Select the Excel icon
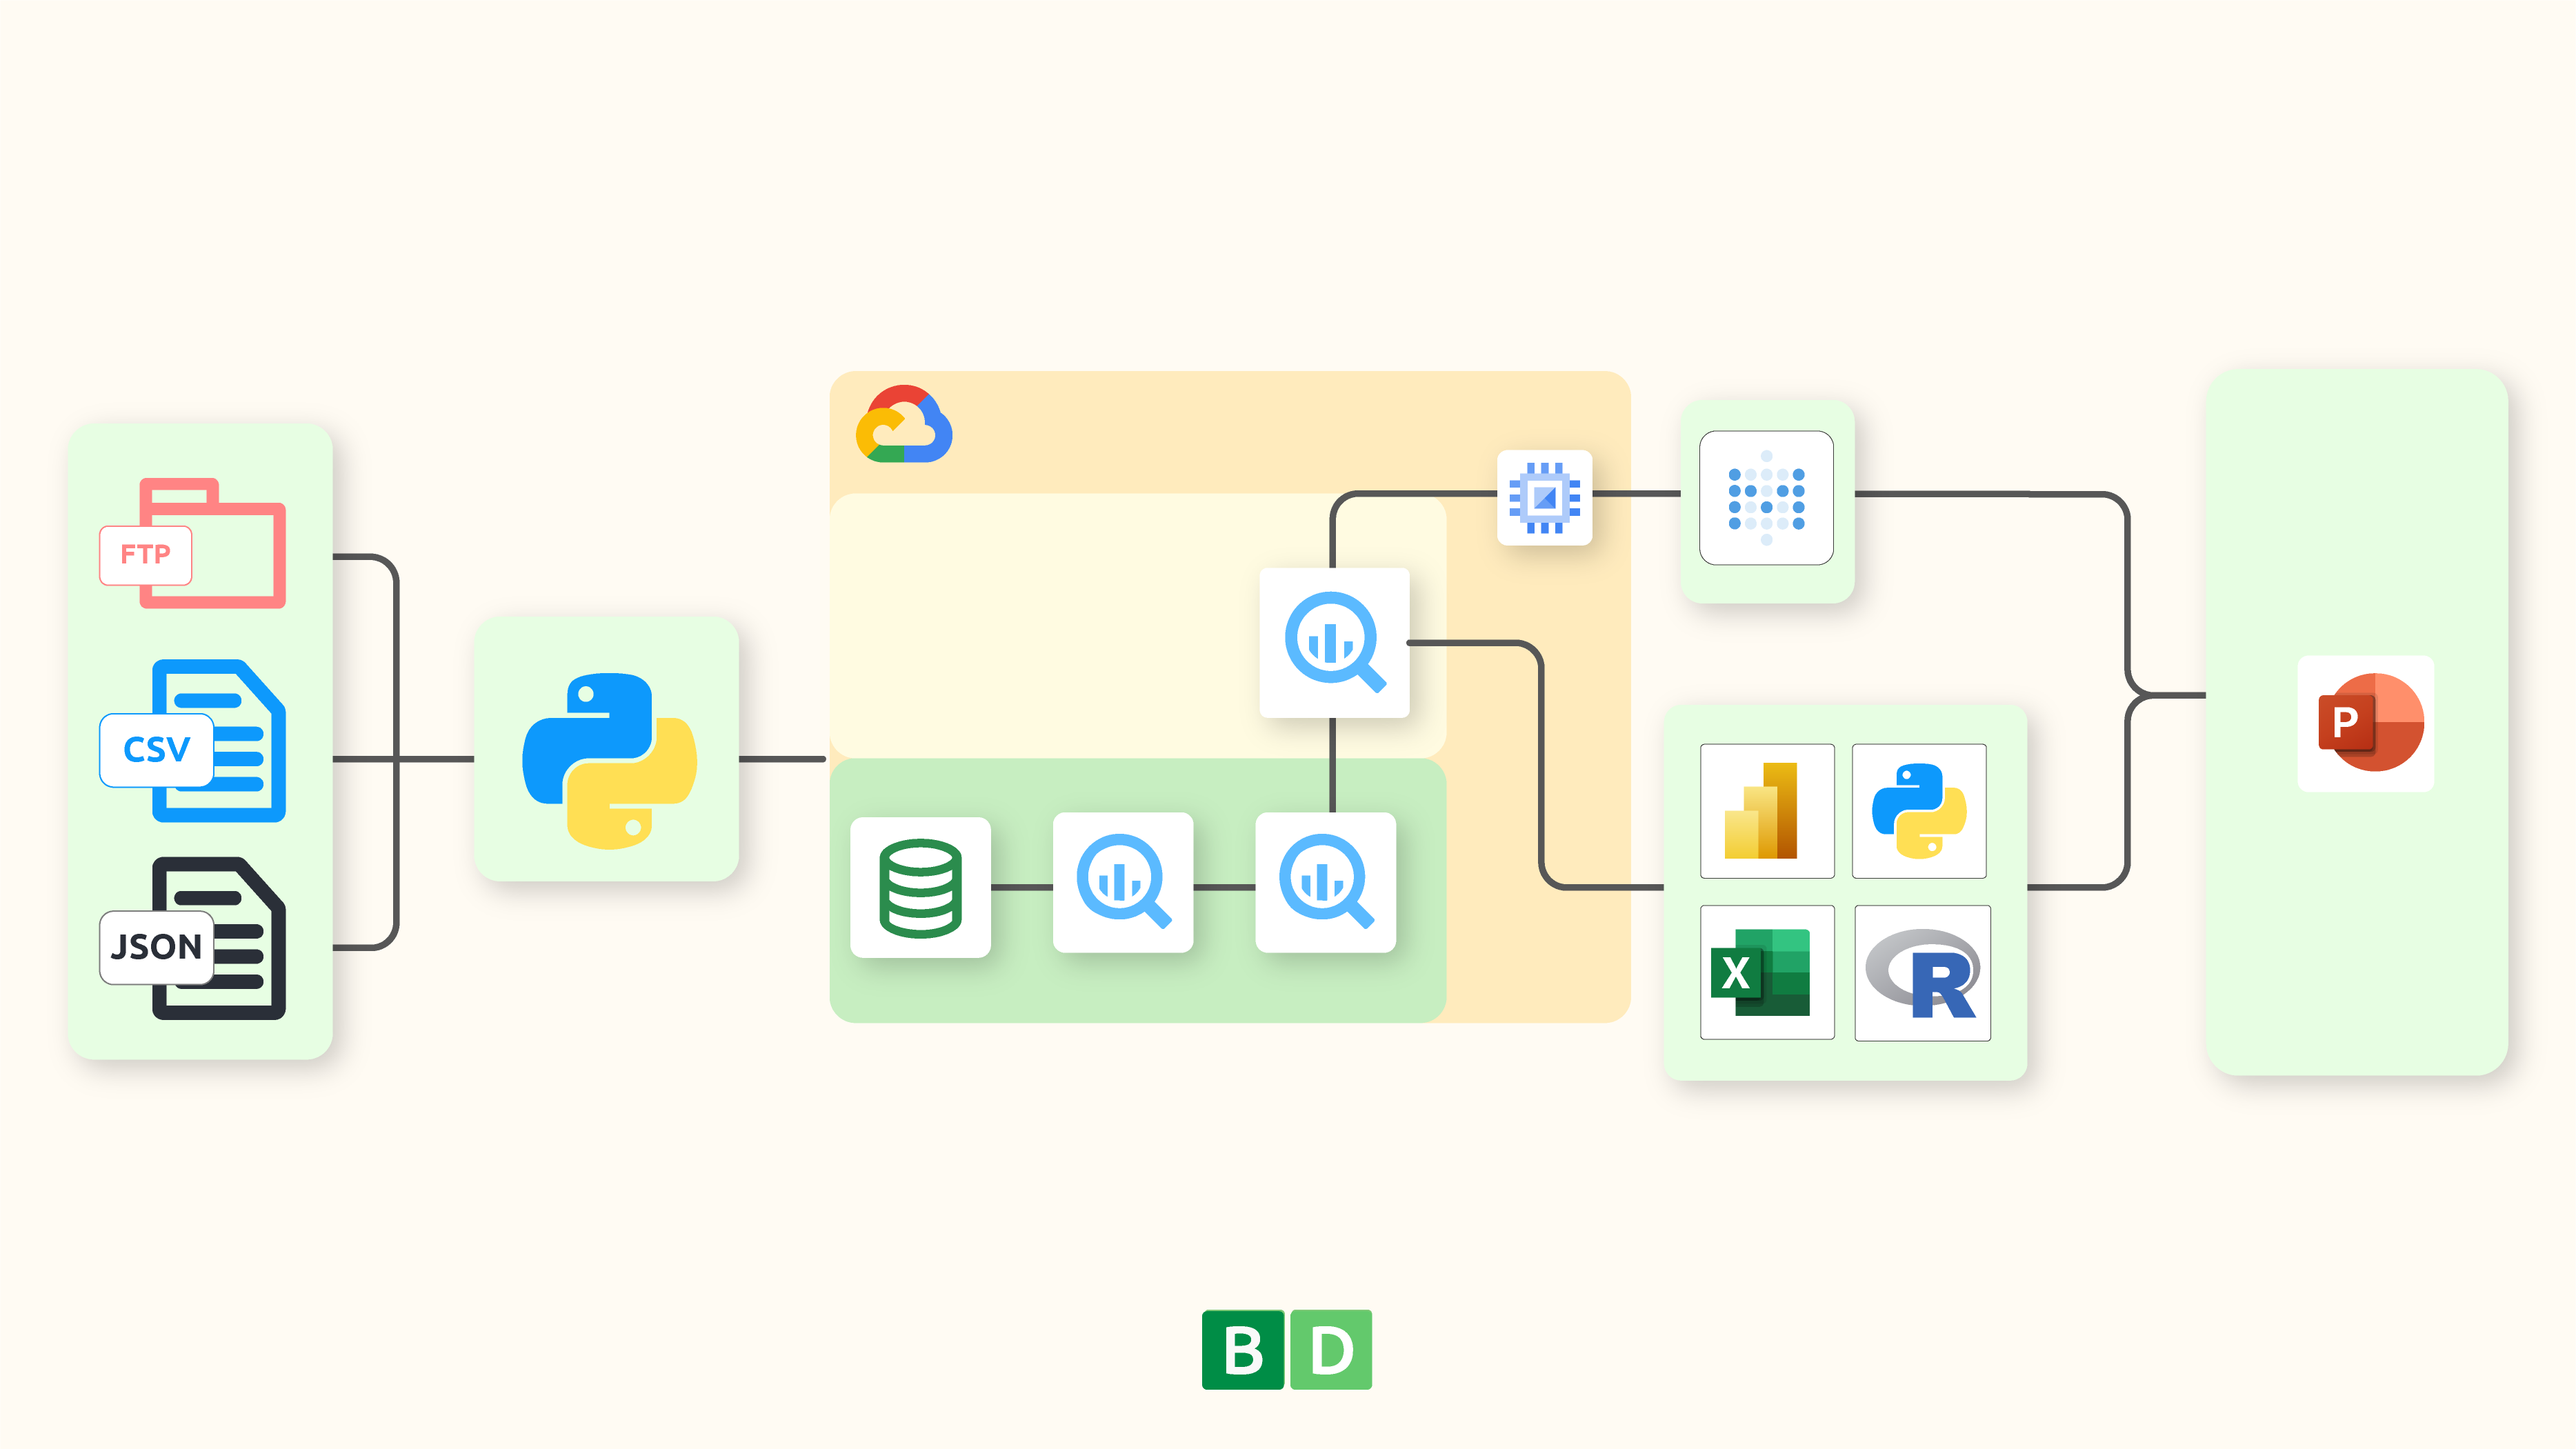 [x=1767, y=972]
